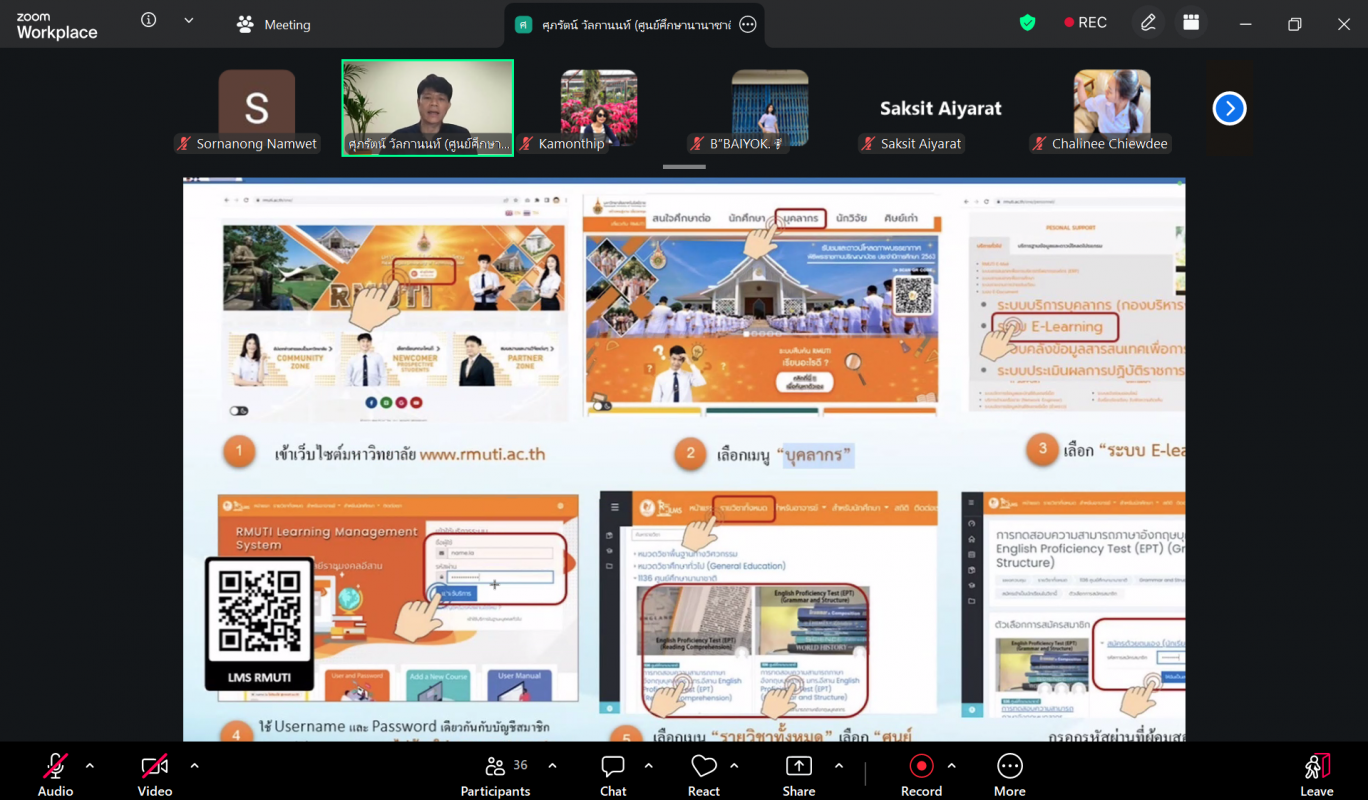
Task: Toggle the Record button in the toolbar
Action: [921, 774]
